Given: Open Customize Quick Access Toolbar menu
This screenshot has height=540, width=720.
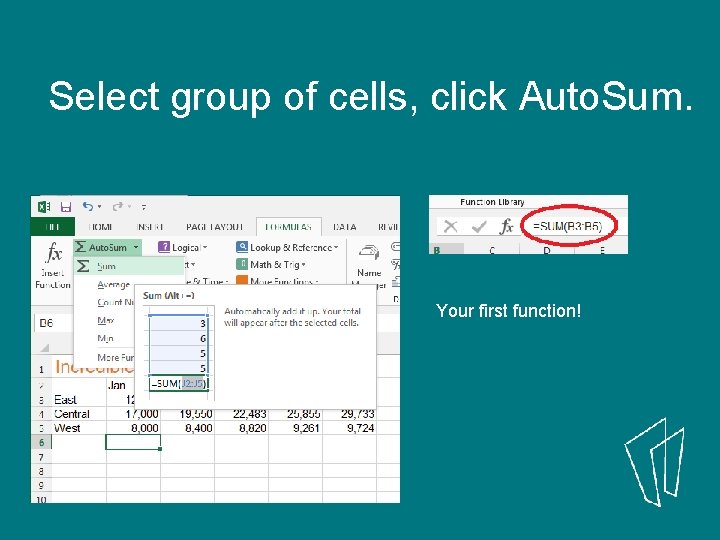Looking at the screenshot, I should 144,208.
